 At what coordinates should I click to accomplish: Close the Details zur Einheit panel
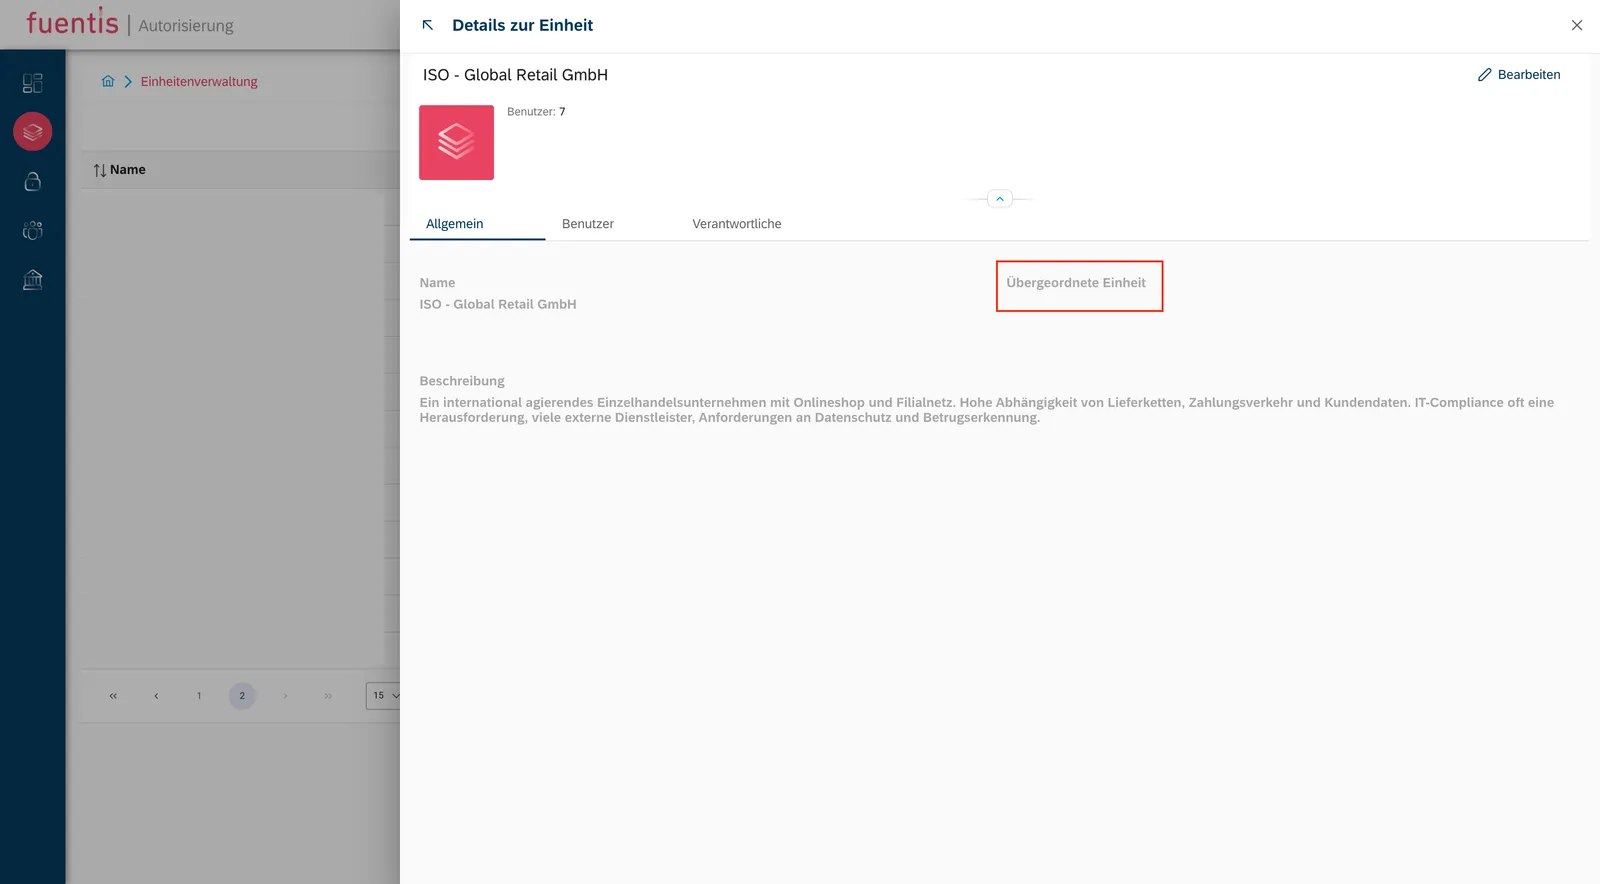pyautogui.click(x=1577, y=25)
